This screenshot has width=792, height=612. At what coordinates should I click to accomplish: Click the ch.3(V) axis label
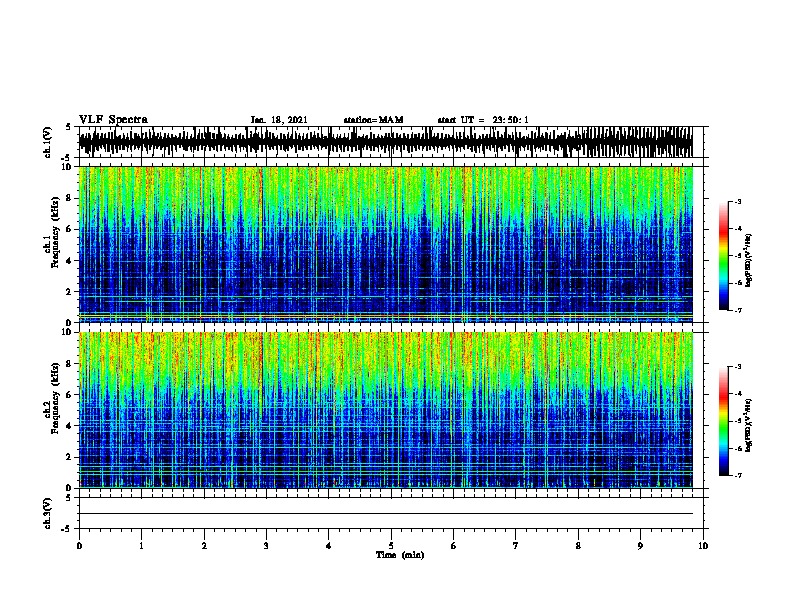[48, 514]
